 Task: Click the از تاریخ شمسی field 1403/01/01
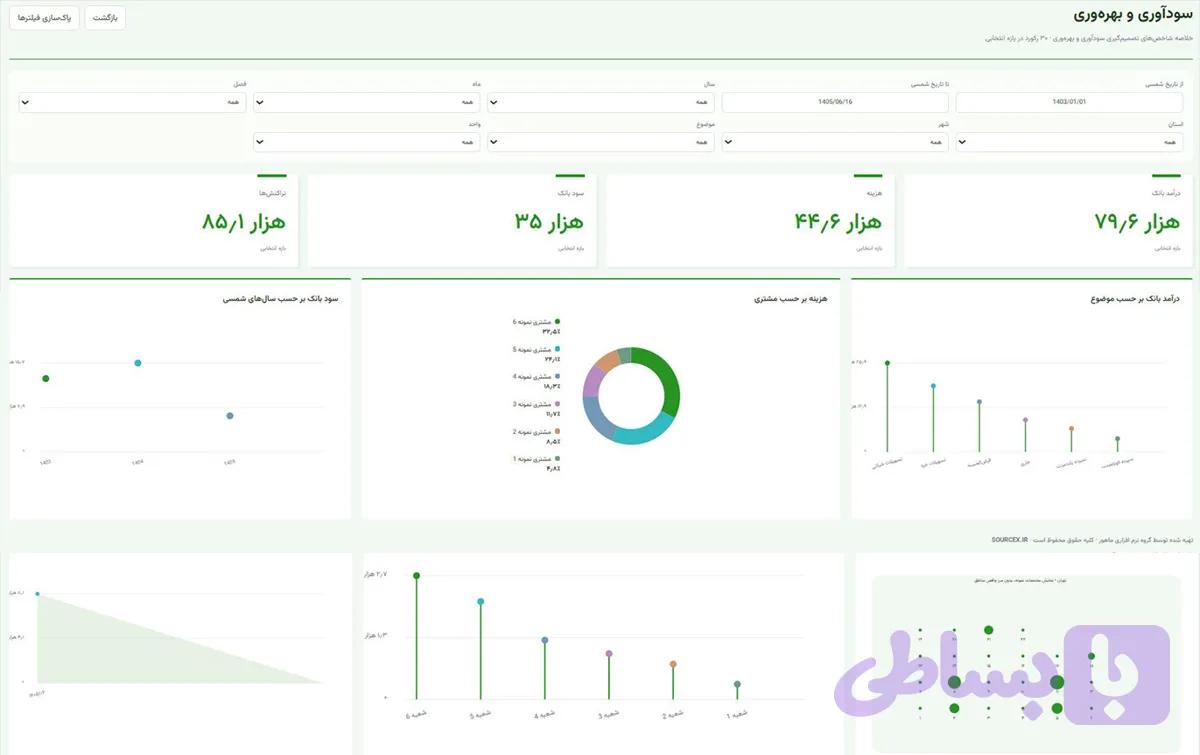pyautogui.click(x=1070, y=102)
